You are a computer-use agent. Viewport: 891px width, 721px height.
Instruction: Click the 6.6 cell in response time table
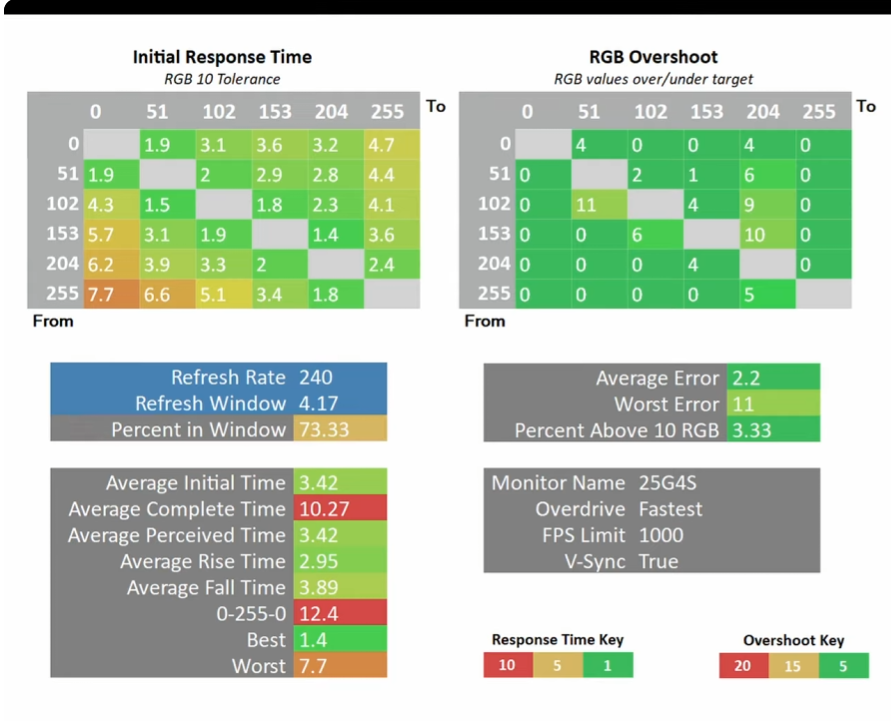click(168, 294)
